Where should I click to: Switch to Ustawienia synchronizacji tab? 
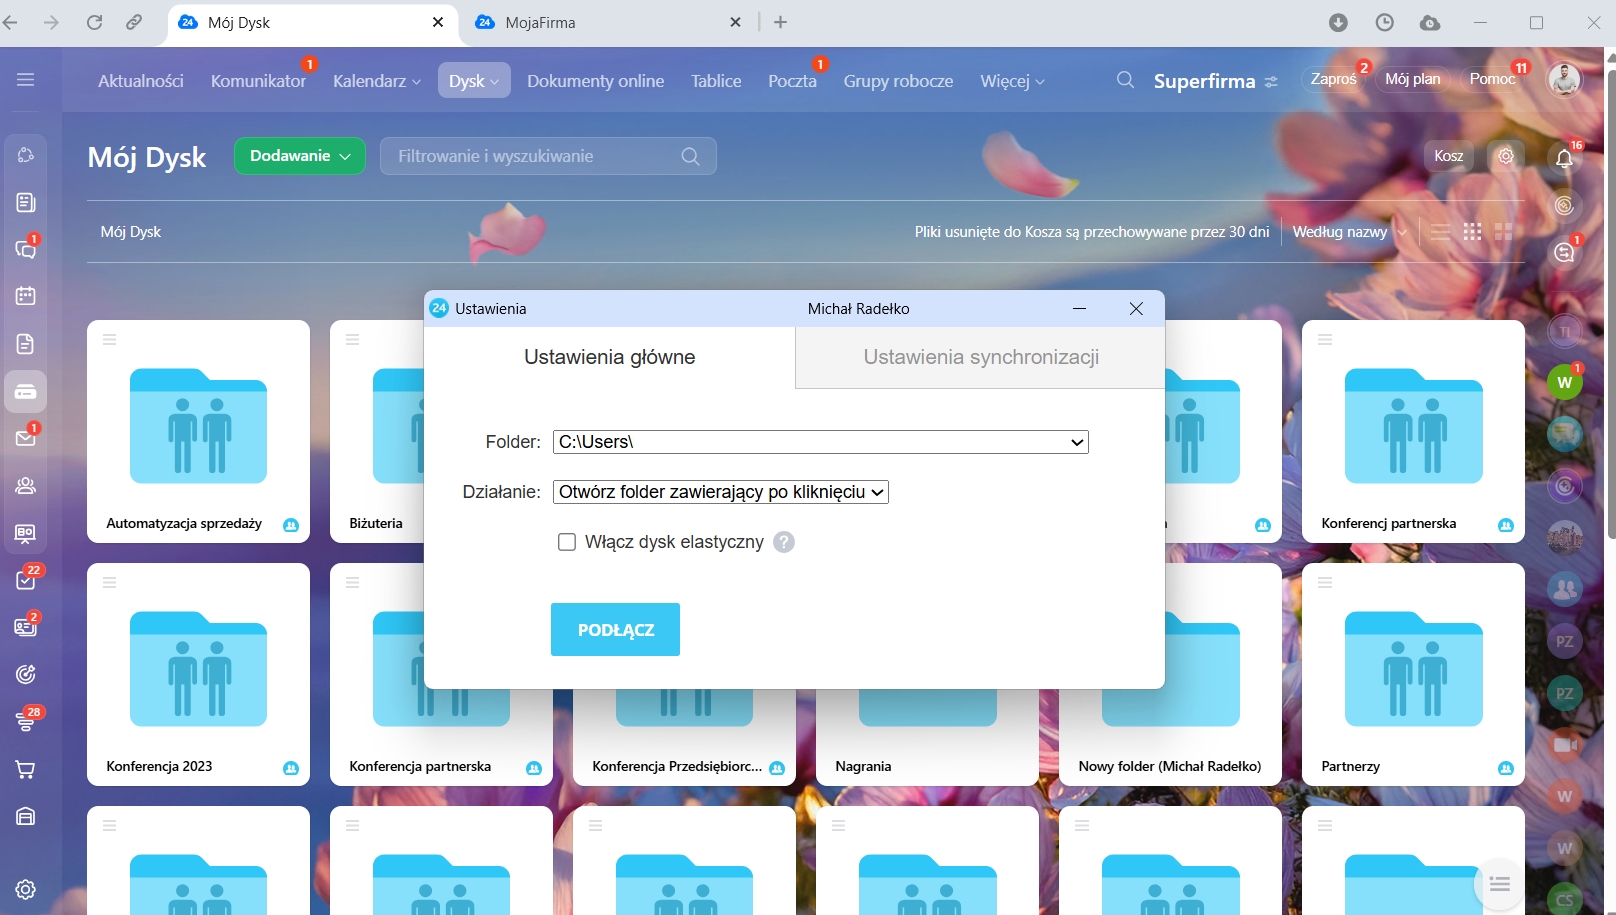(981, 357)
